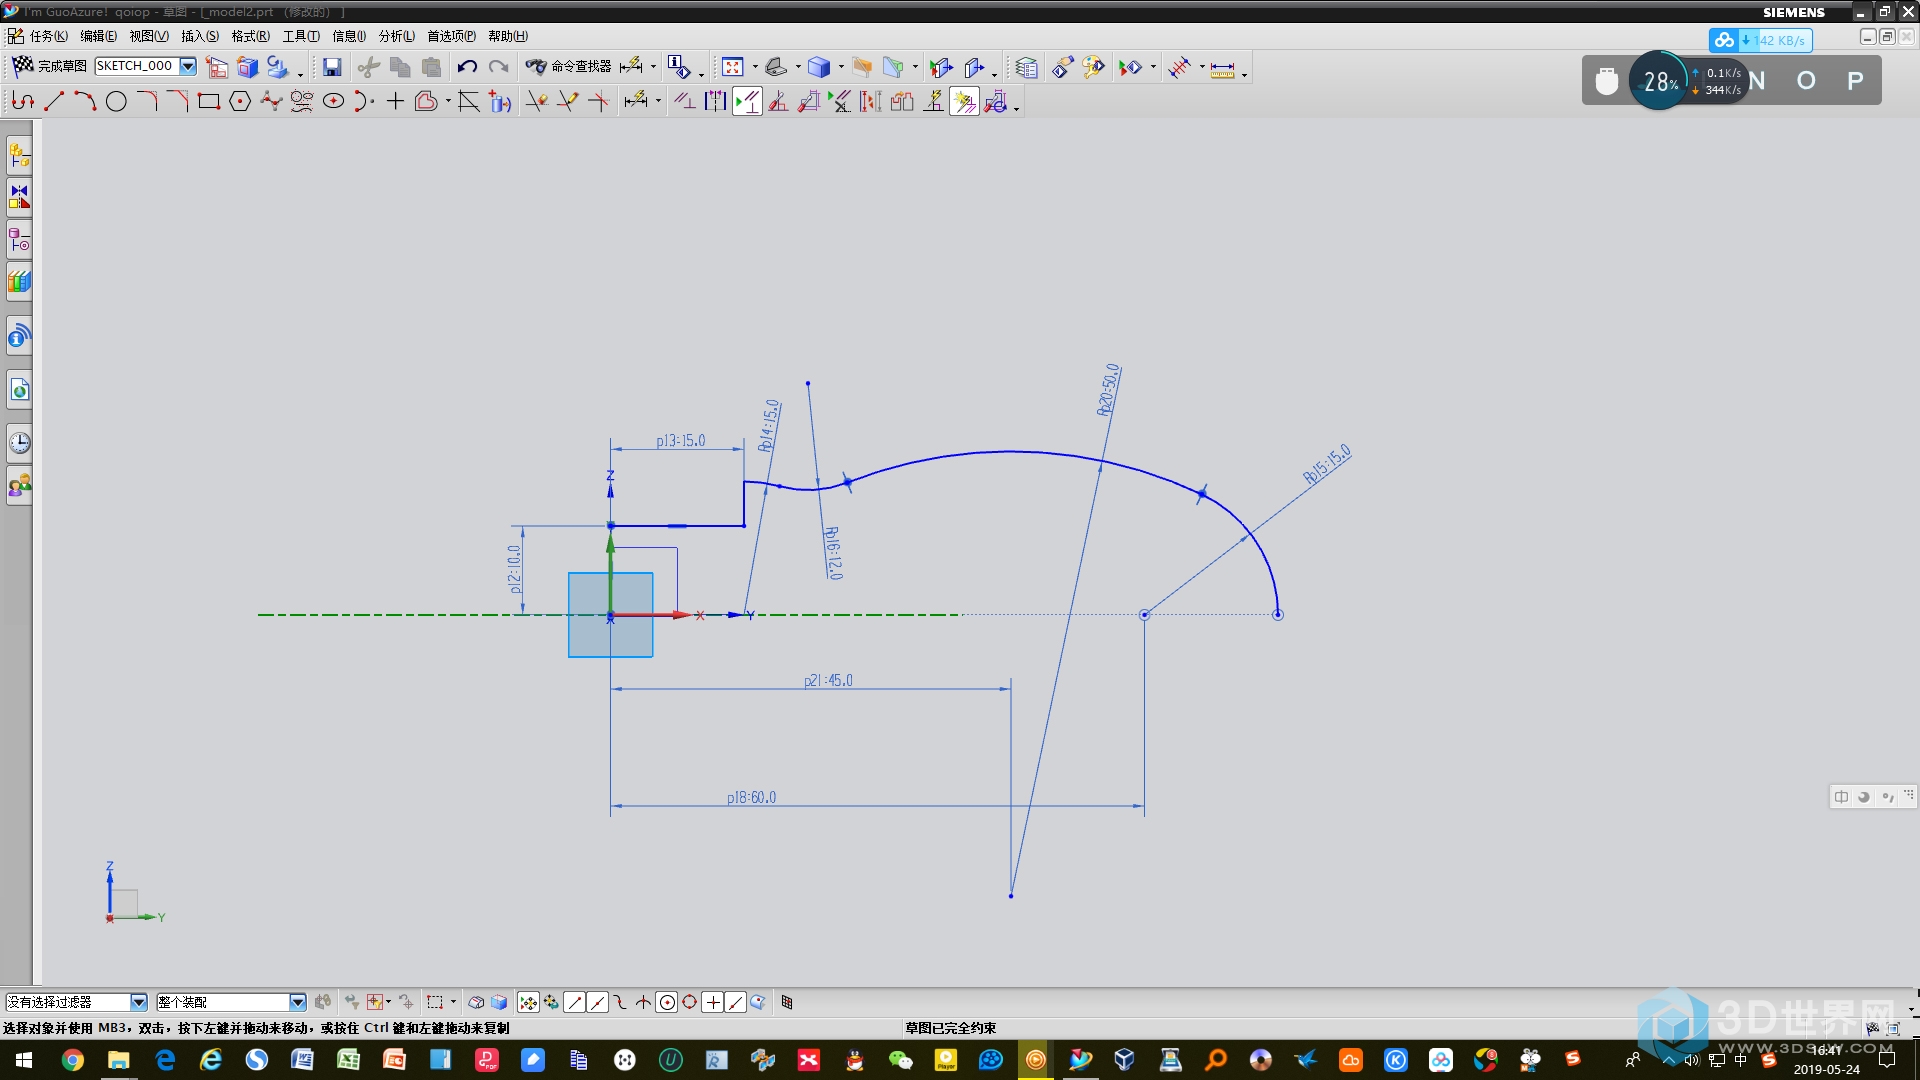Select the Arc sketch tool

tap(85, 101)
